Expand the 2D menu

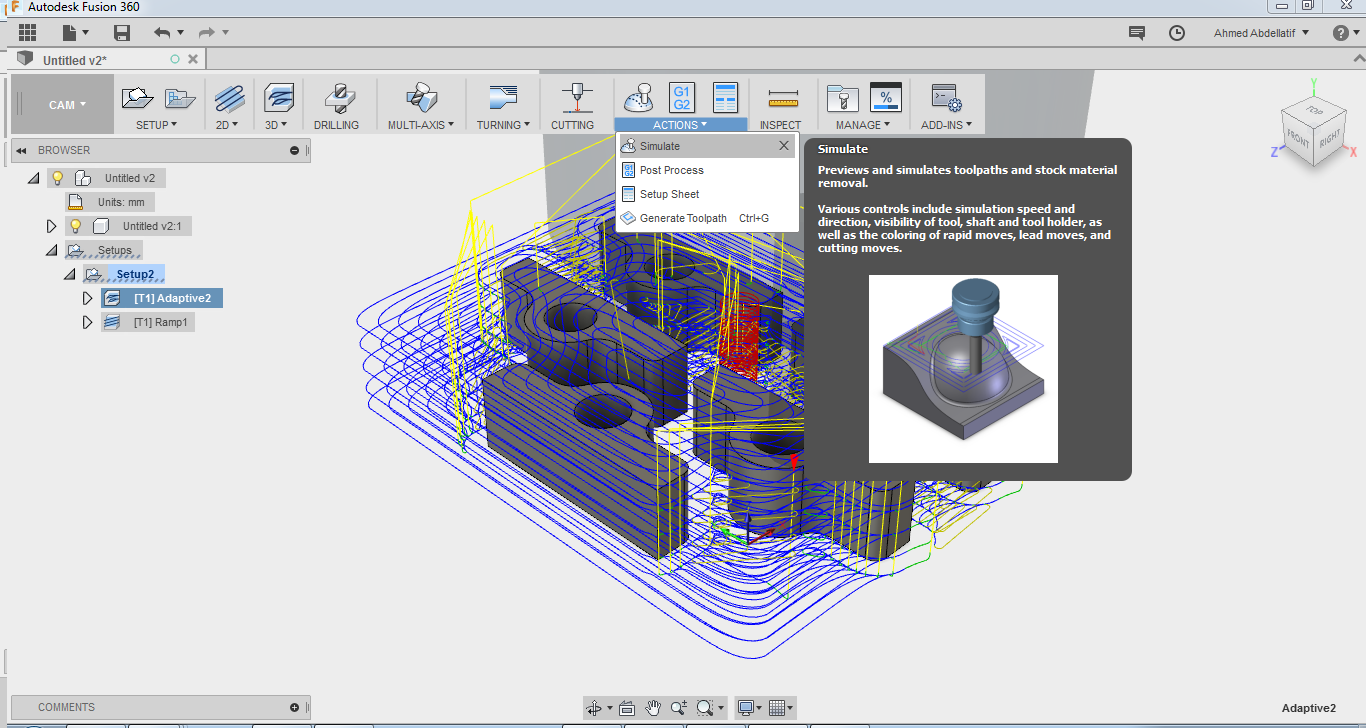tap(229, 125)
